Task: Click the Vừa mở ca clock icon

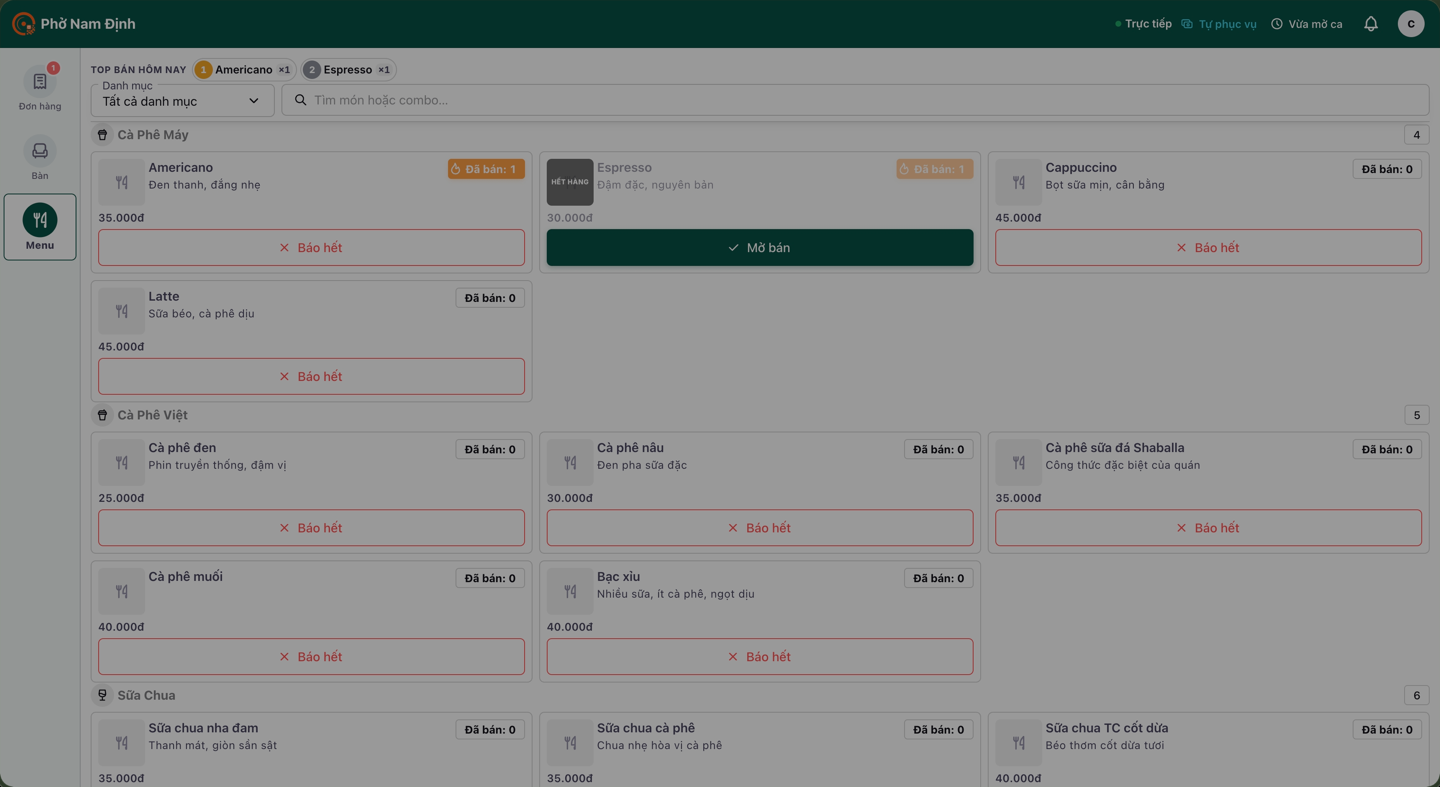Action: pos(1277,24)
